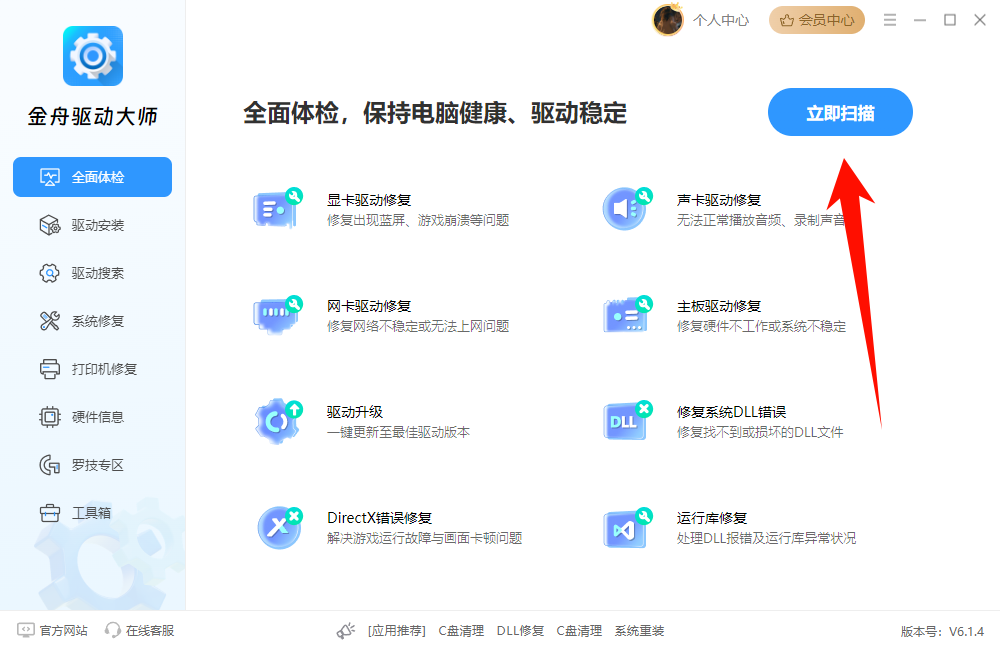Click the 打印机修复 printer icon
The image size is (1000, 650).
coord(50,369)
